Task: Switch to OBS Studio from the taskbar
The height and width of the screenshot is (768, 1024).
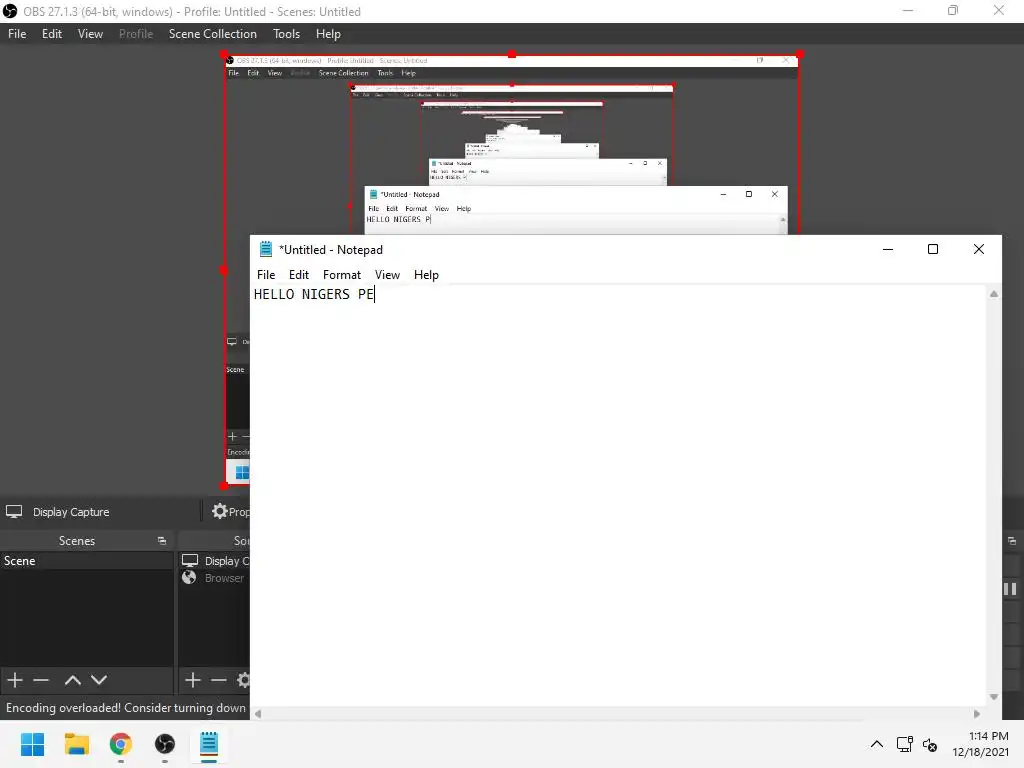Action: click(165, 744)
